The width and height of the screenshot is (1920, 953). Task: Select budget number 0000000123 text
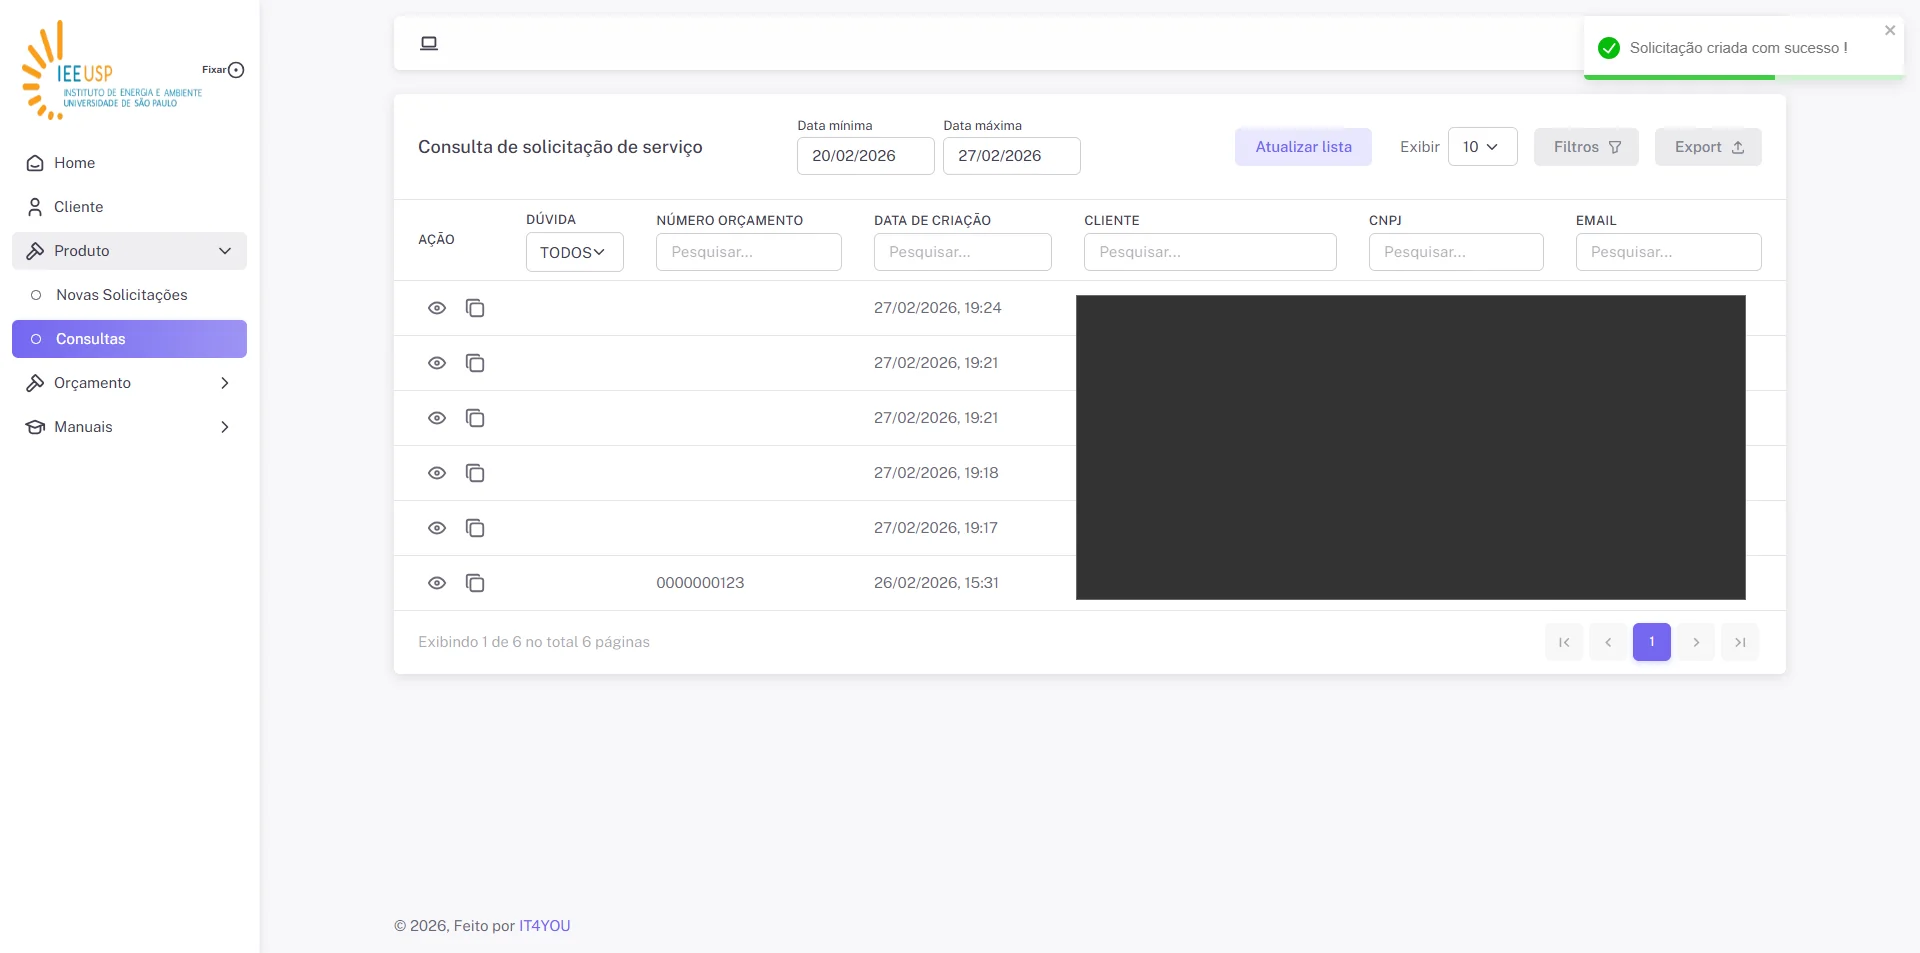(x=700, y=583)
